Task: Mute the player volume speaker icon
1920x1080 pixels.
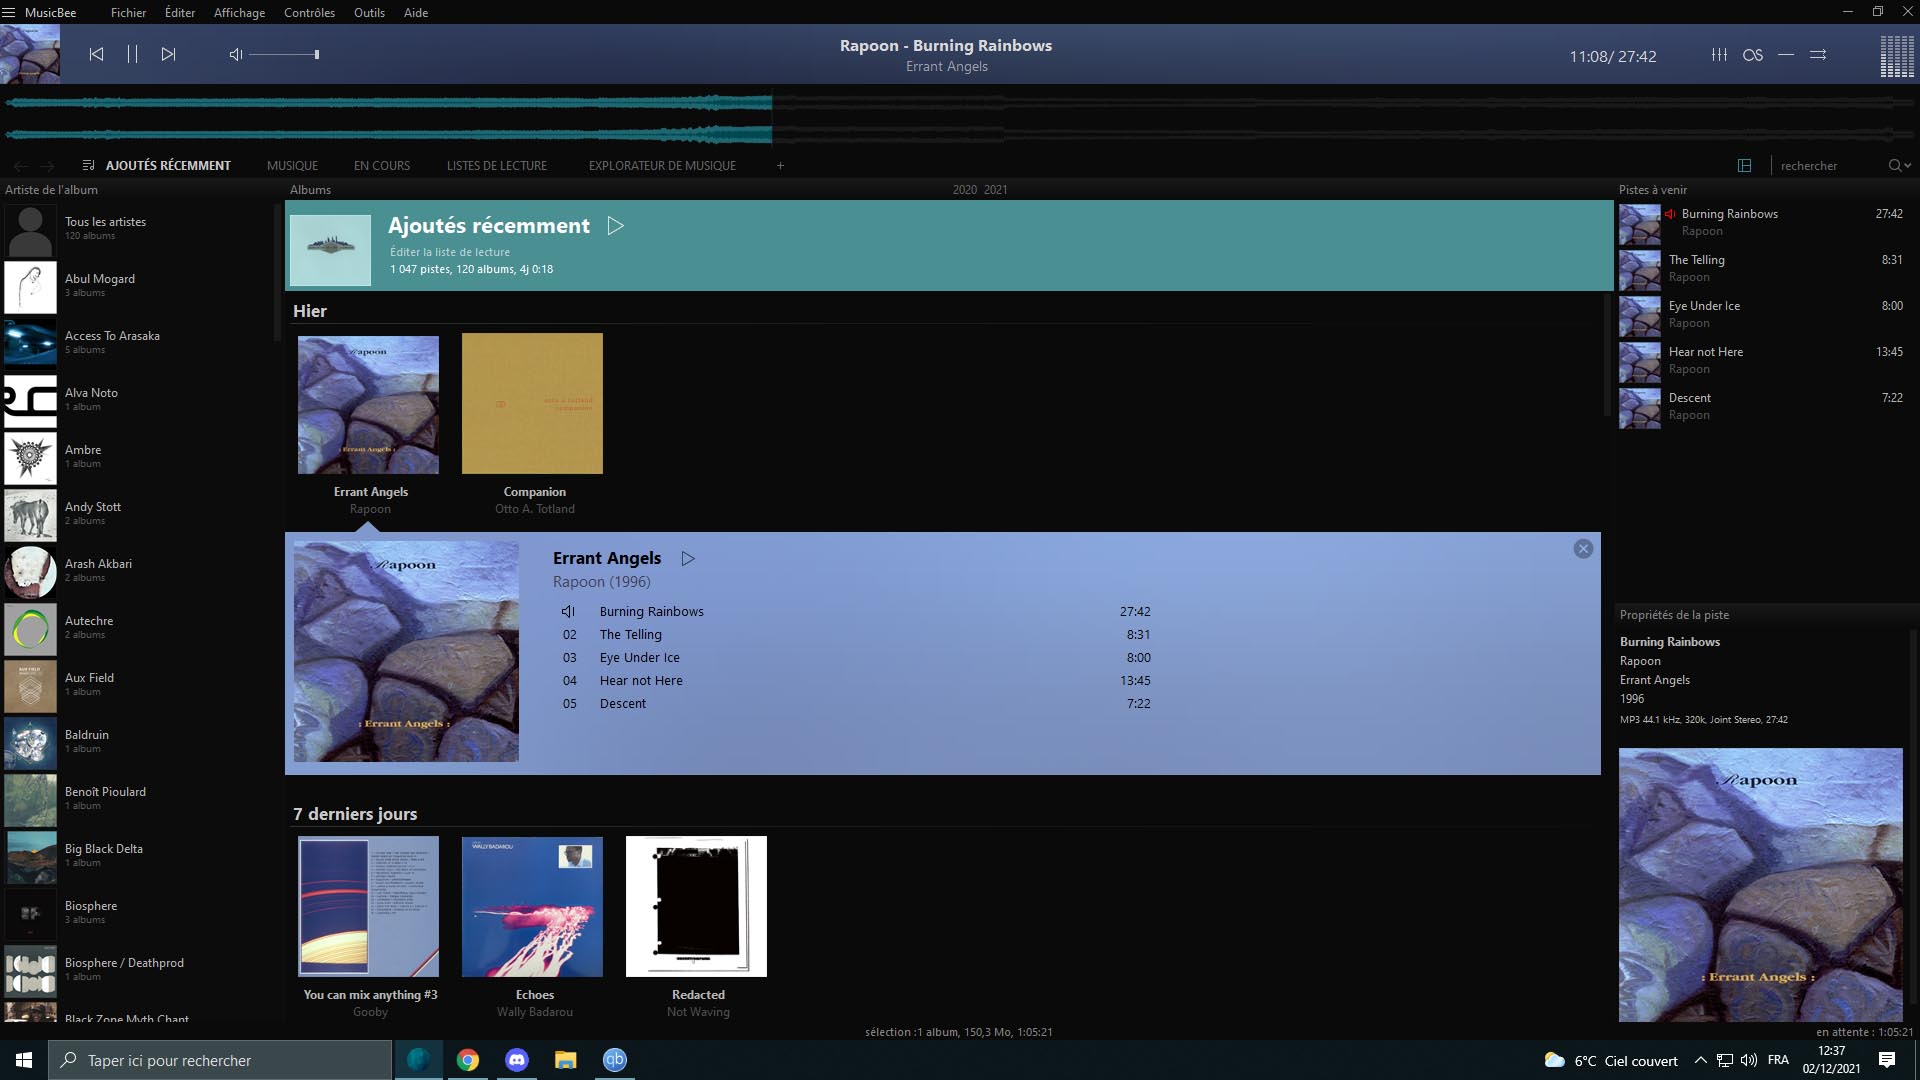Action: 236,54
